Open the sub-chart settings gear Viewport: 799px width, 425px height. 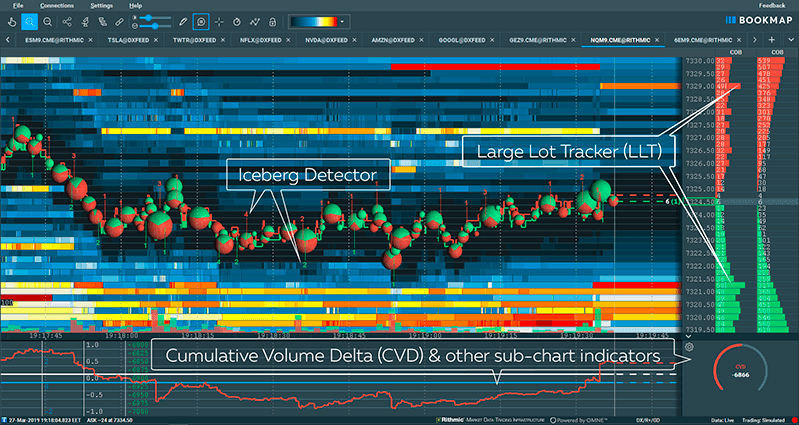point(689,347)
